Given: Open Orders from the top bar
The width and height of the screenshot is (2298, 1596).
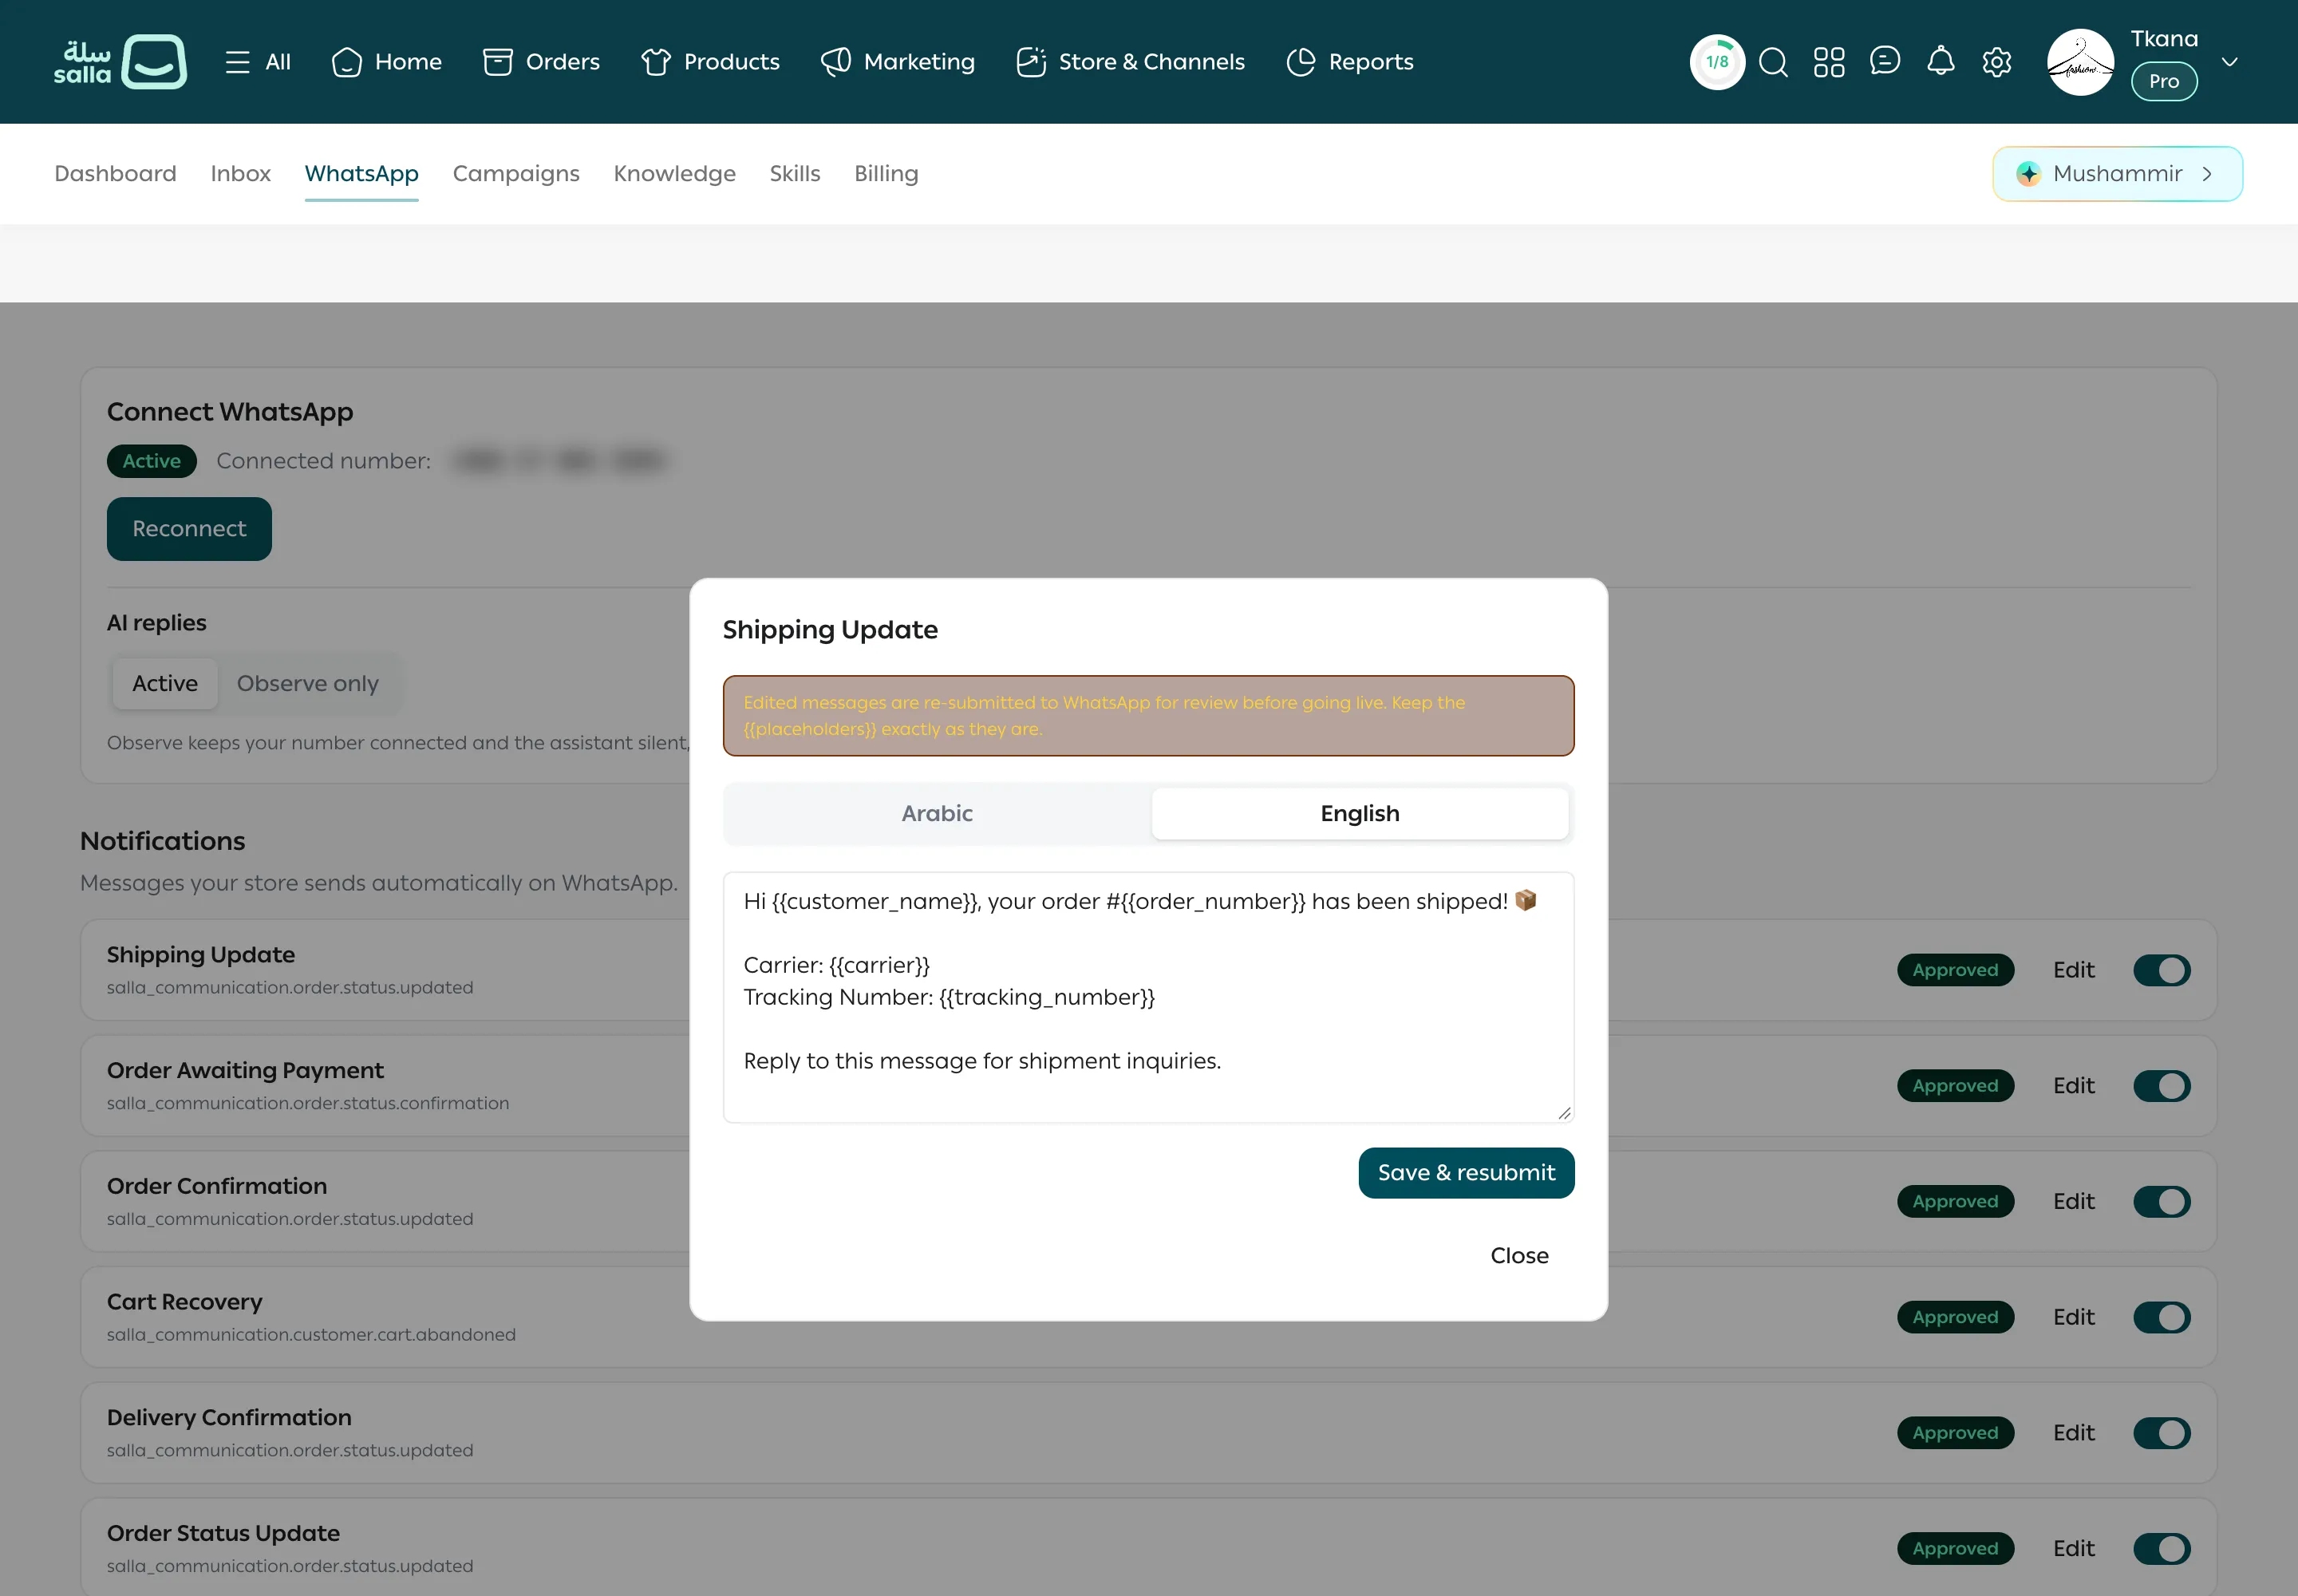Looking at the screenshot, I should [541, 62].
